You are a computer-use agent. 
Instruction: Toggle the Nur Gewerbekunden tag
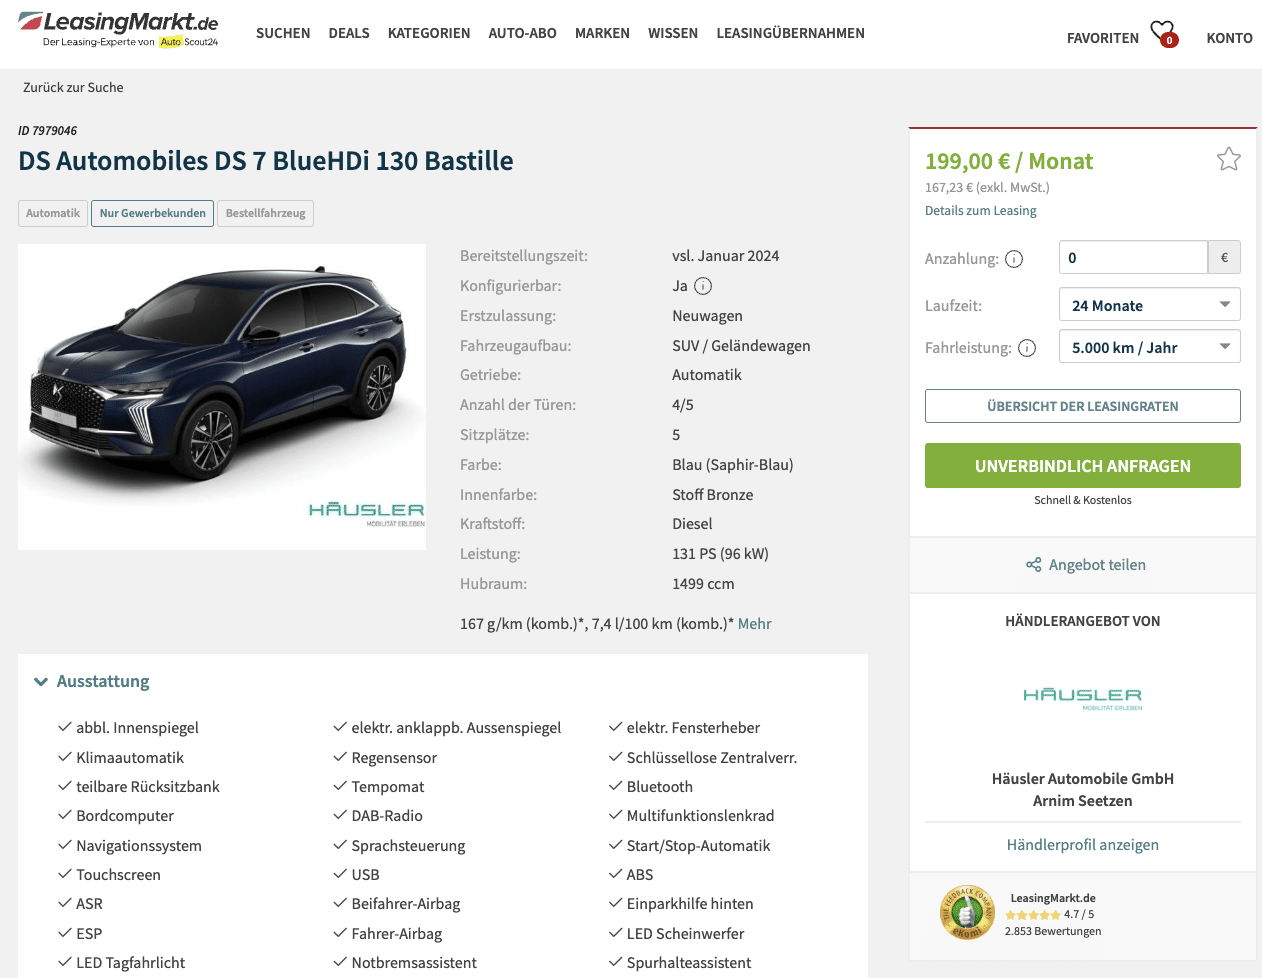click(152, 213)
